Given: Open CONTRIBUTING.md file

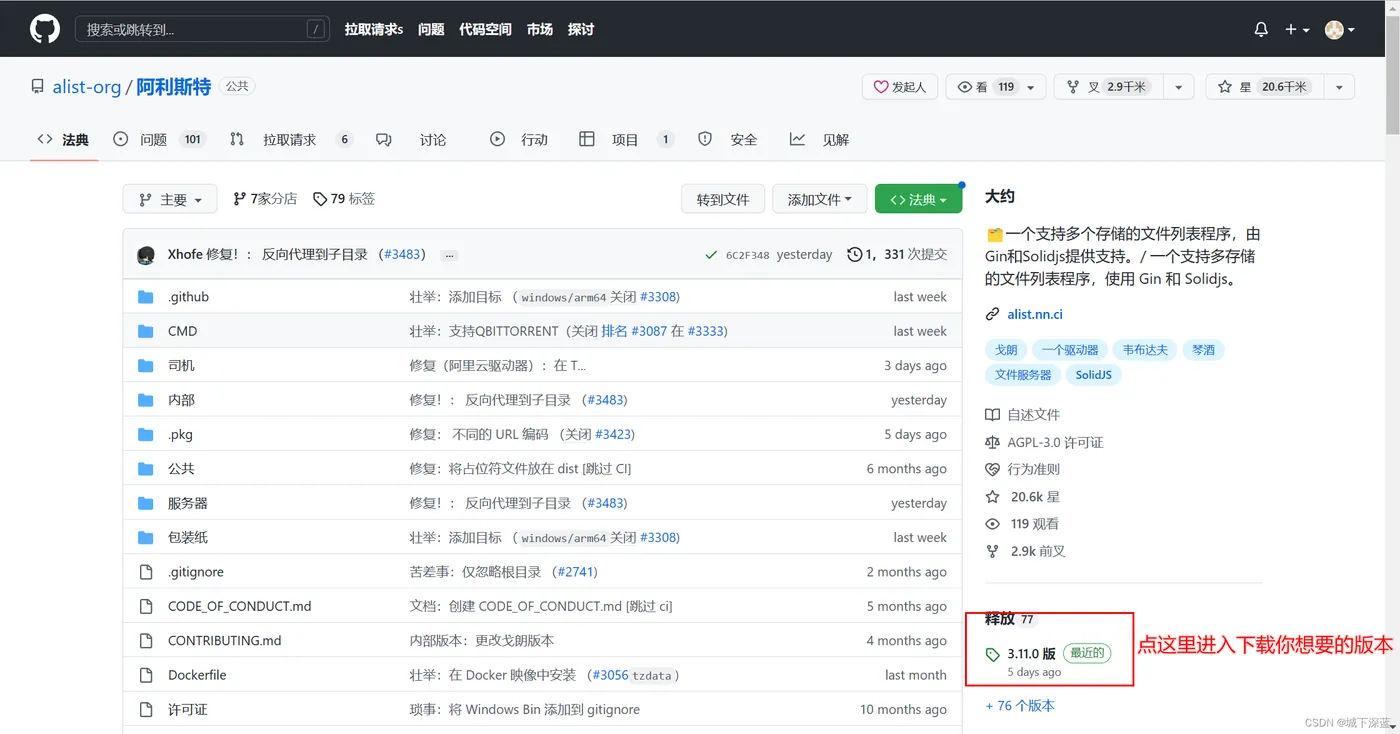Looking at the screenshot, I should [x=225, y=640].
